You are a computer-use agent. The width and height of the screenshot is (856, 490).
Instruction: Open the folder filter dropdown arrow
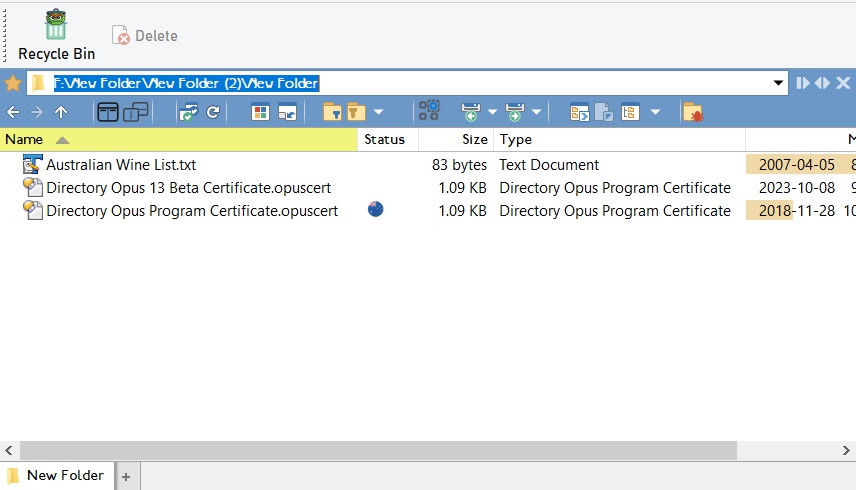(x=378, y=112)
